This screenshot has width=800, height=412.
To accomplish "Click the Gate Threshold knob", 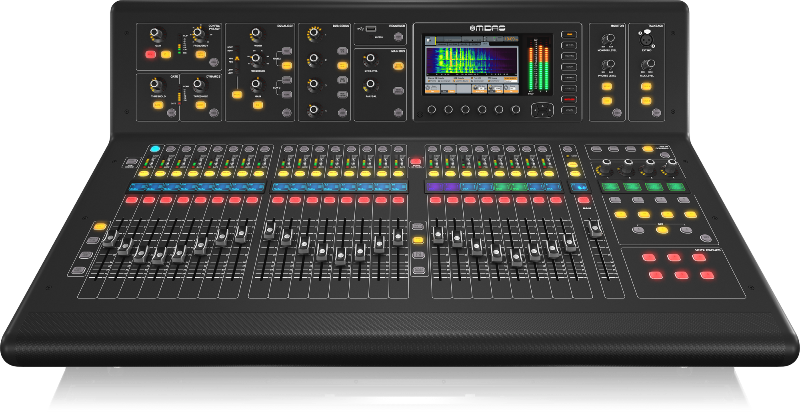I will pos(158,84).
